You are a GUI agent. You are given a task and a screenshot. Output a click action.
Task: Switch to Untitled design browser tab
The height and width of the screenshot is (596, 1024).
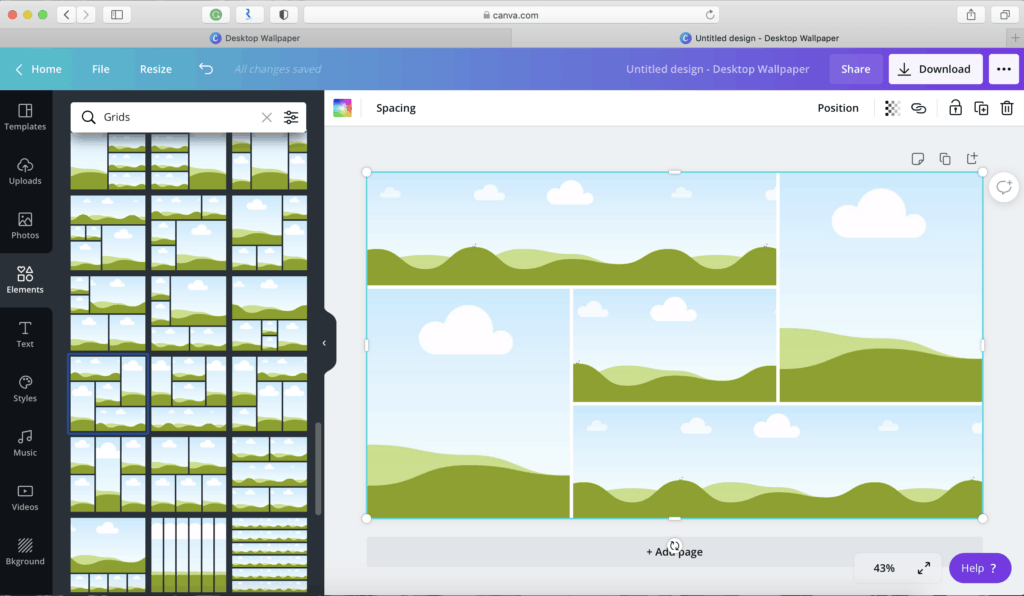tap(759, 38)
